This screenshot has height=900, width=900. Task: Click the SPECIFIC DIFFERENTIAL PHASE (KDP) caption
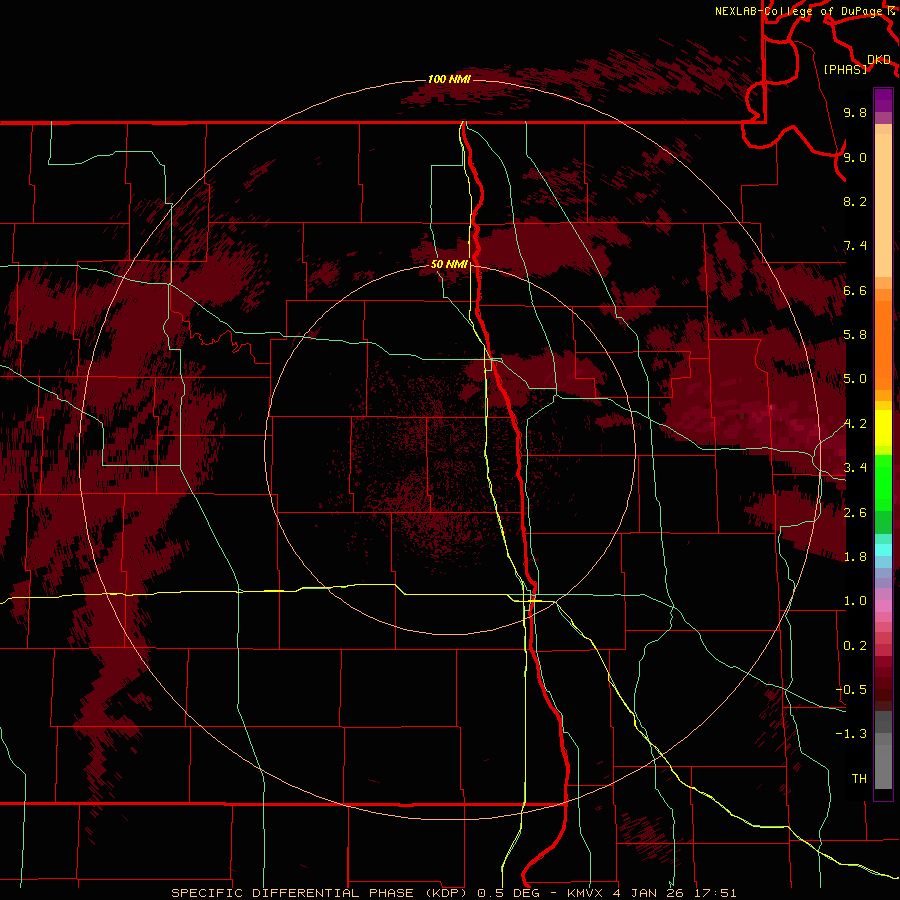point(320,893)
